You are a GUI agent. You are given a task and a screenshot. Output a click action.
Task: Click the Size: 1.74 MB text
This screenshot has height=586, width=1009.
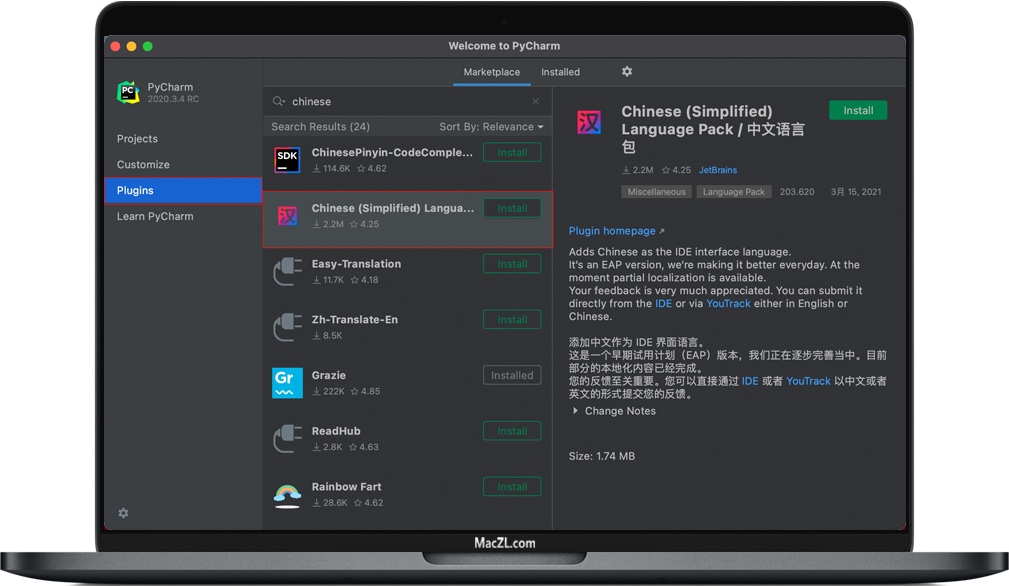click(602, 456)
